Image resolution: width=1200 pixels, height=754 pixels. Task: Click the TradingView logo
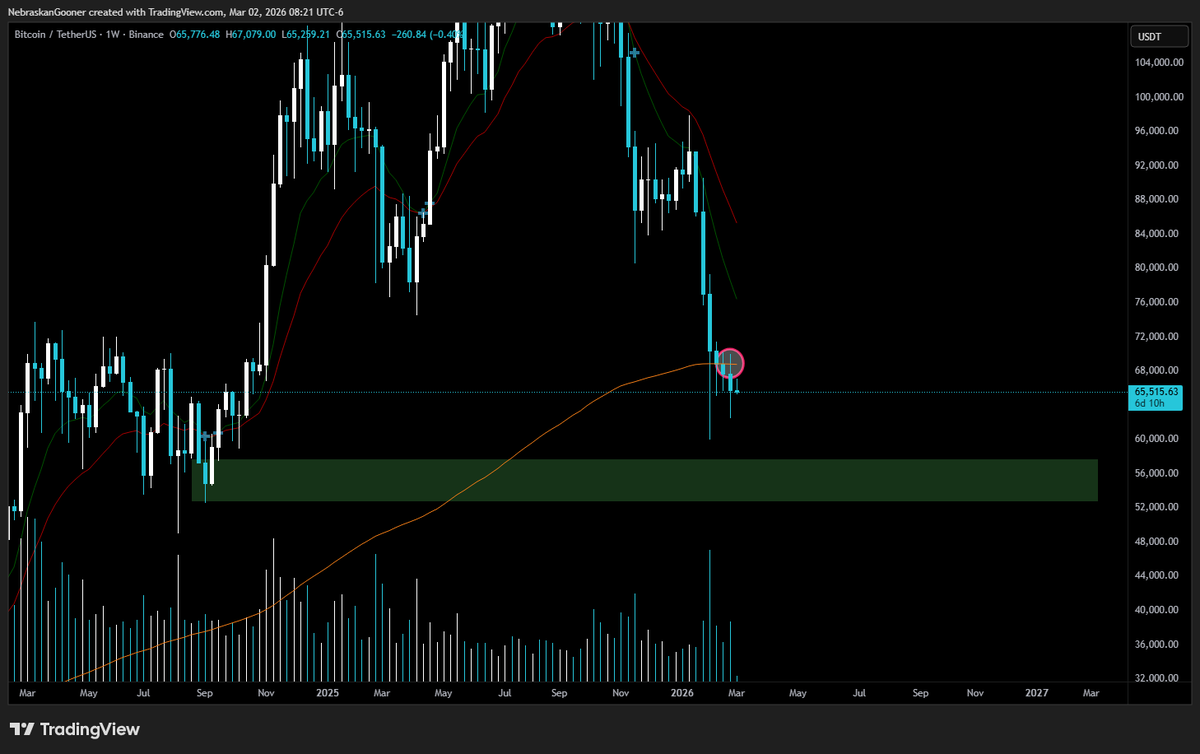75,730
